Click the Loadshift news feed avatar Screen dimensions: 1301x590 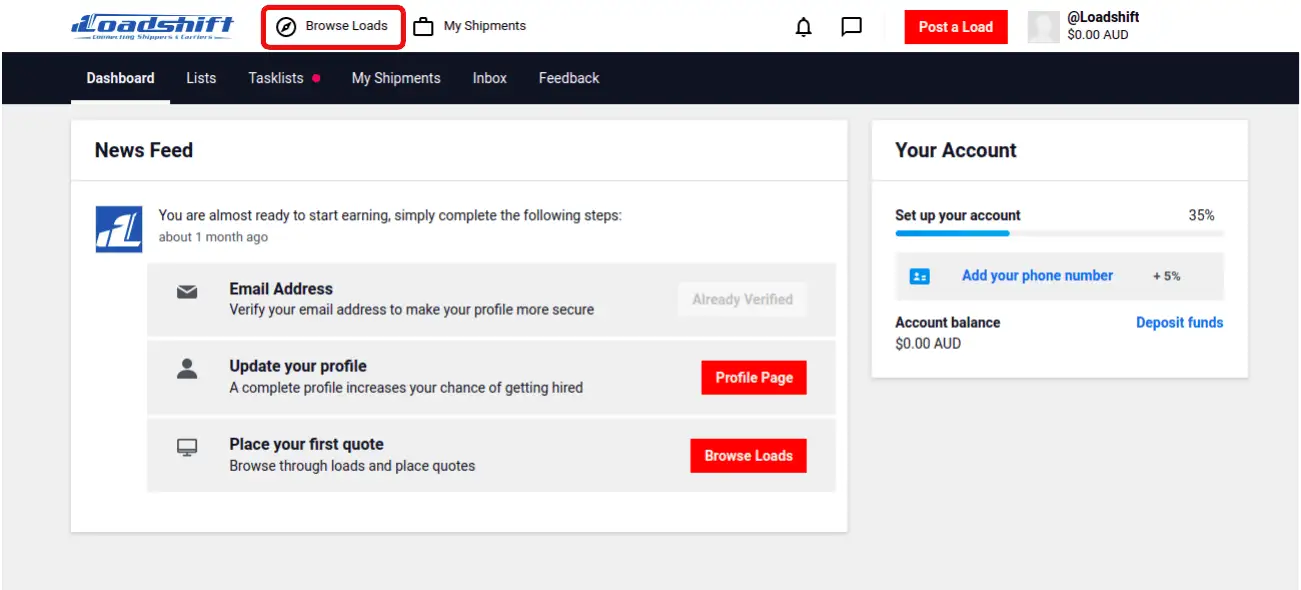click(x=118, y=229)
